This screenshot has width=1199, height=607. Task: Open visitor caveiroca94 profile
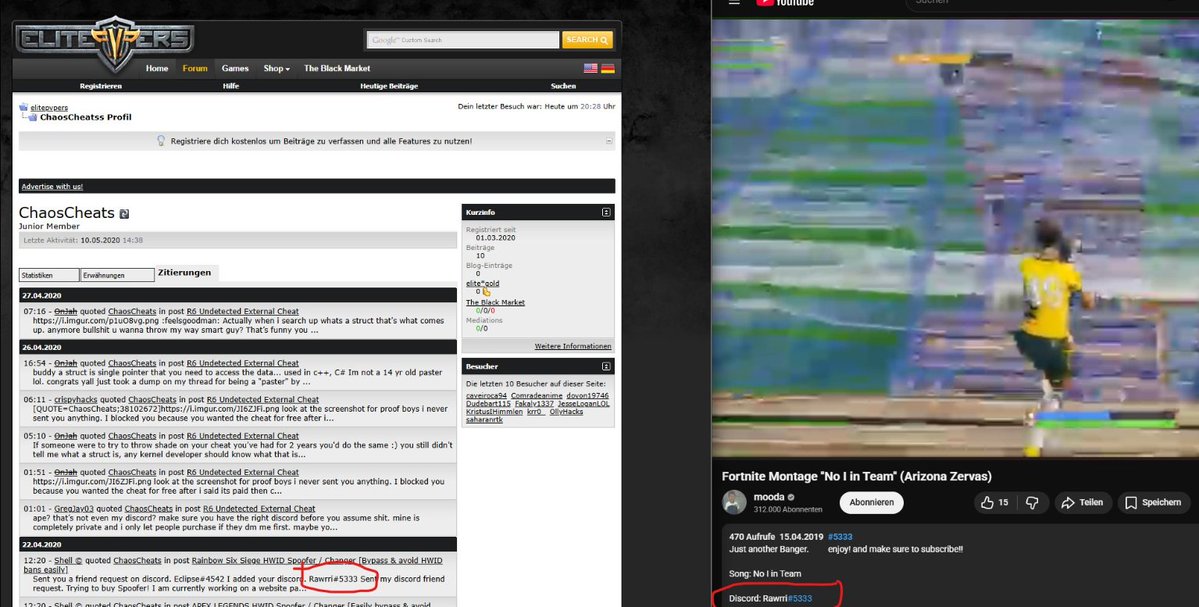coord(486,396)
